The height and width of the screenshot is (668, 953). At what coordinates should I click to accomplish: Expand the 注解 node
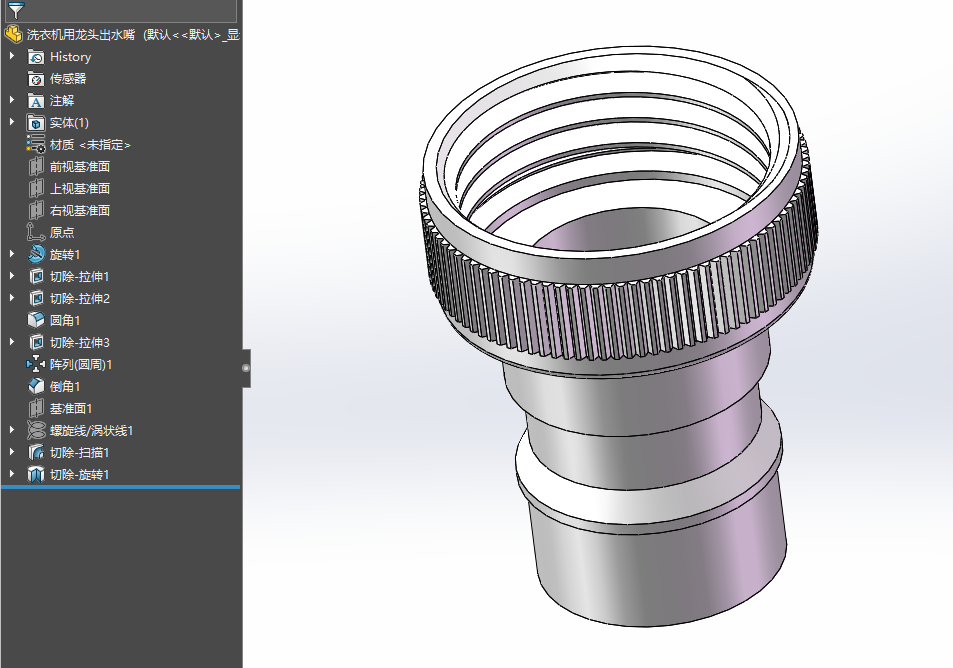pyautogui.click(x=12, y=100)
